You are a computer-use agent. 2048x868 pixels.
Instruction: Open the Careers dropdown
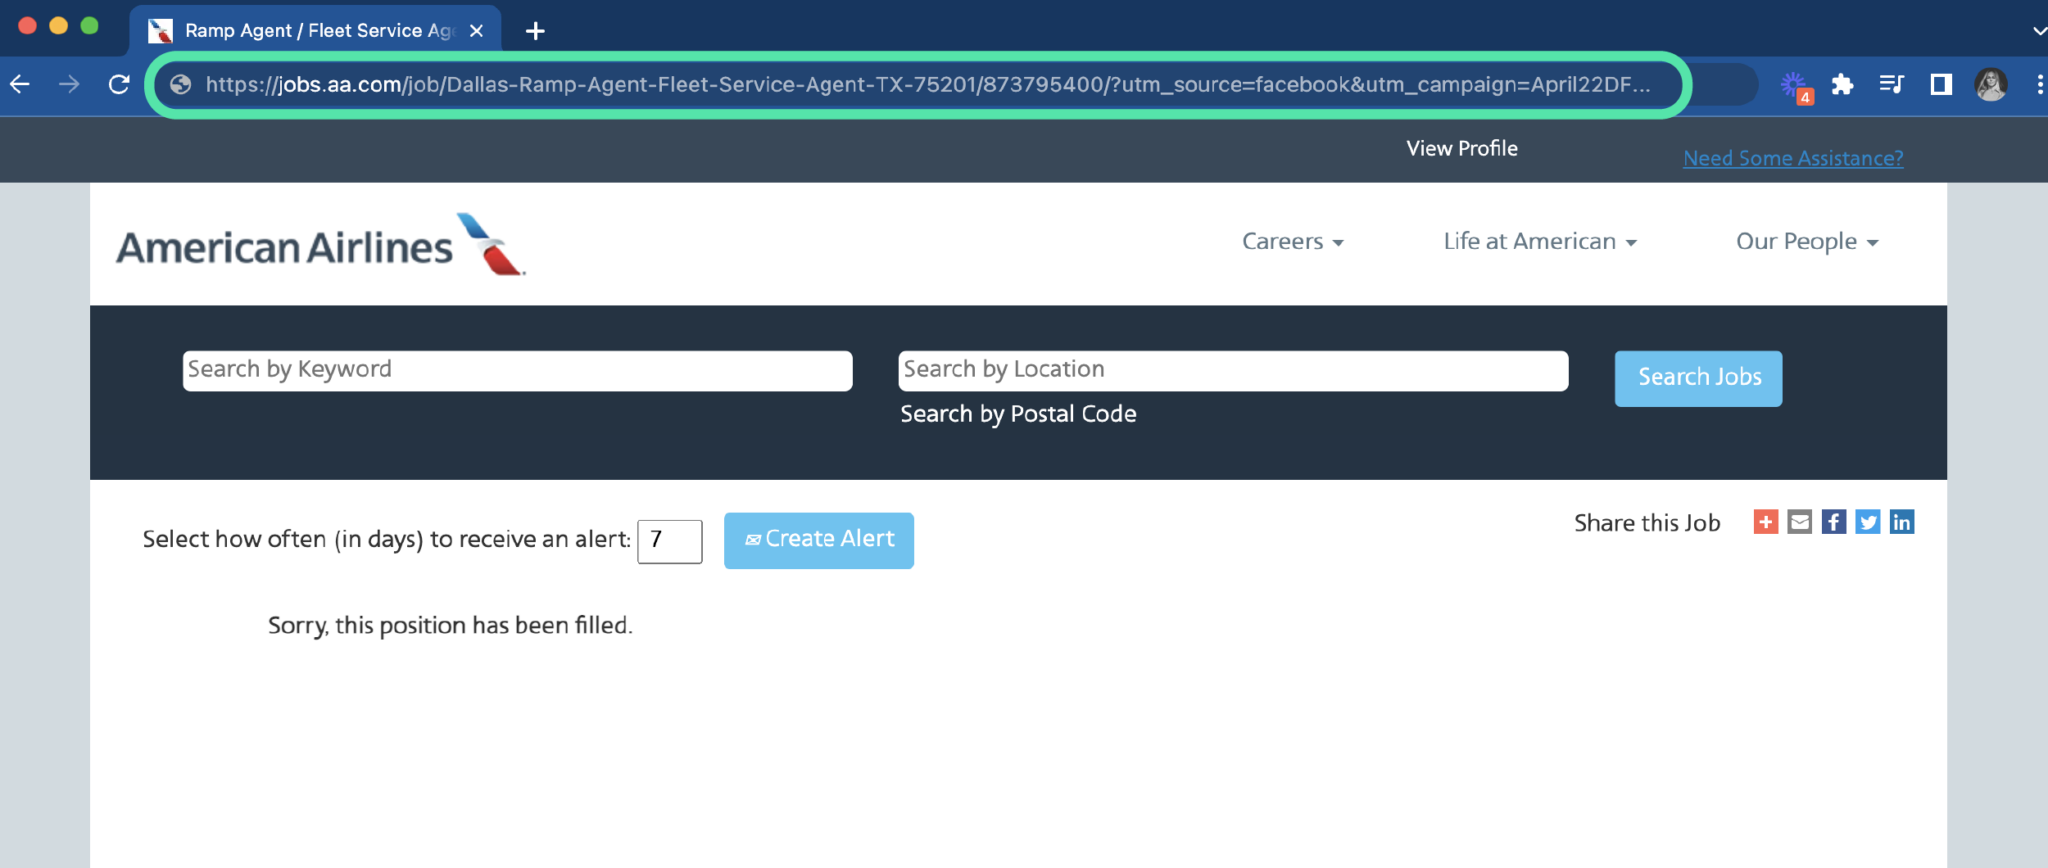1292,241
